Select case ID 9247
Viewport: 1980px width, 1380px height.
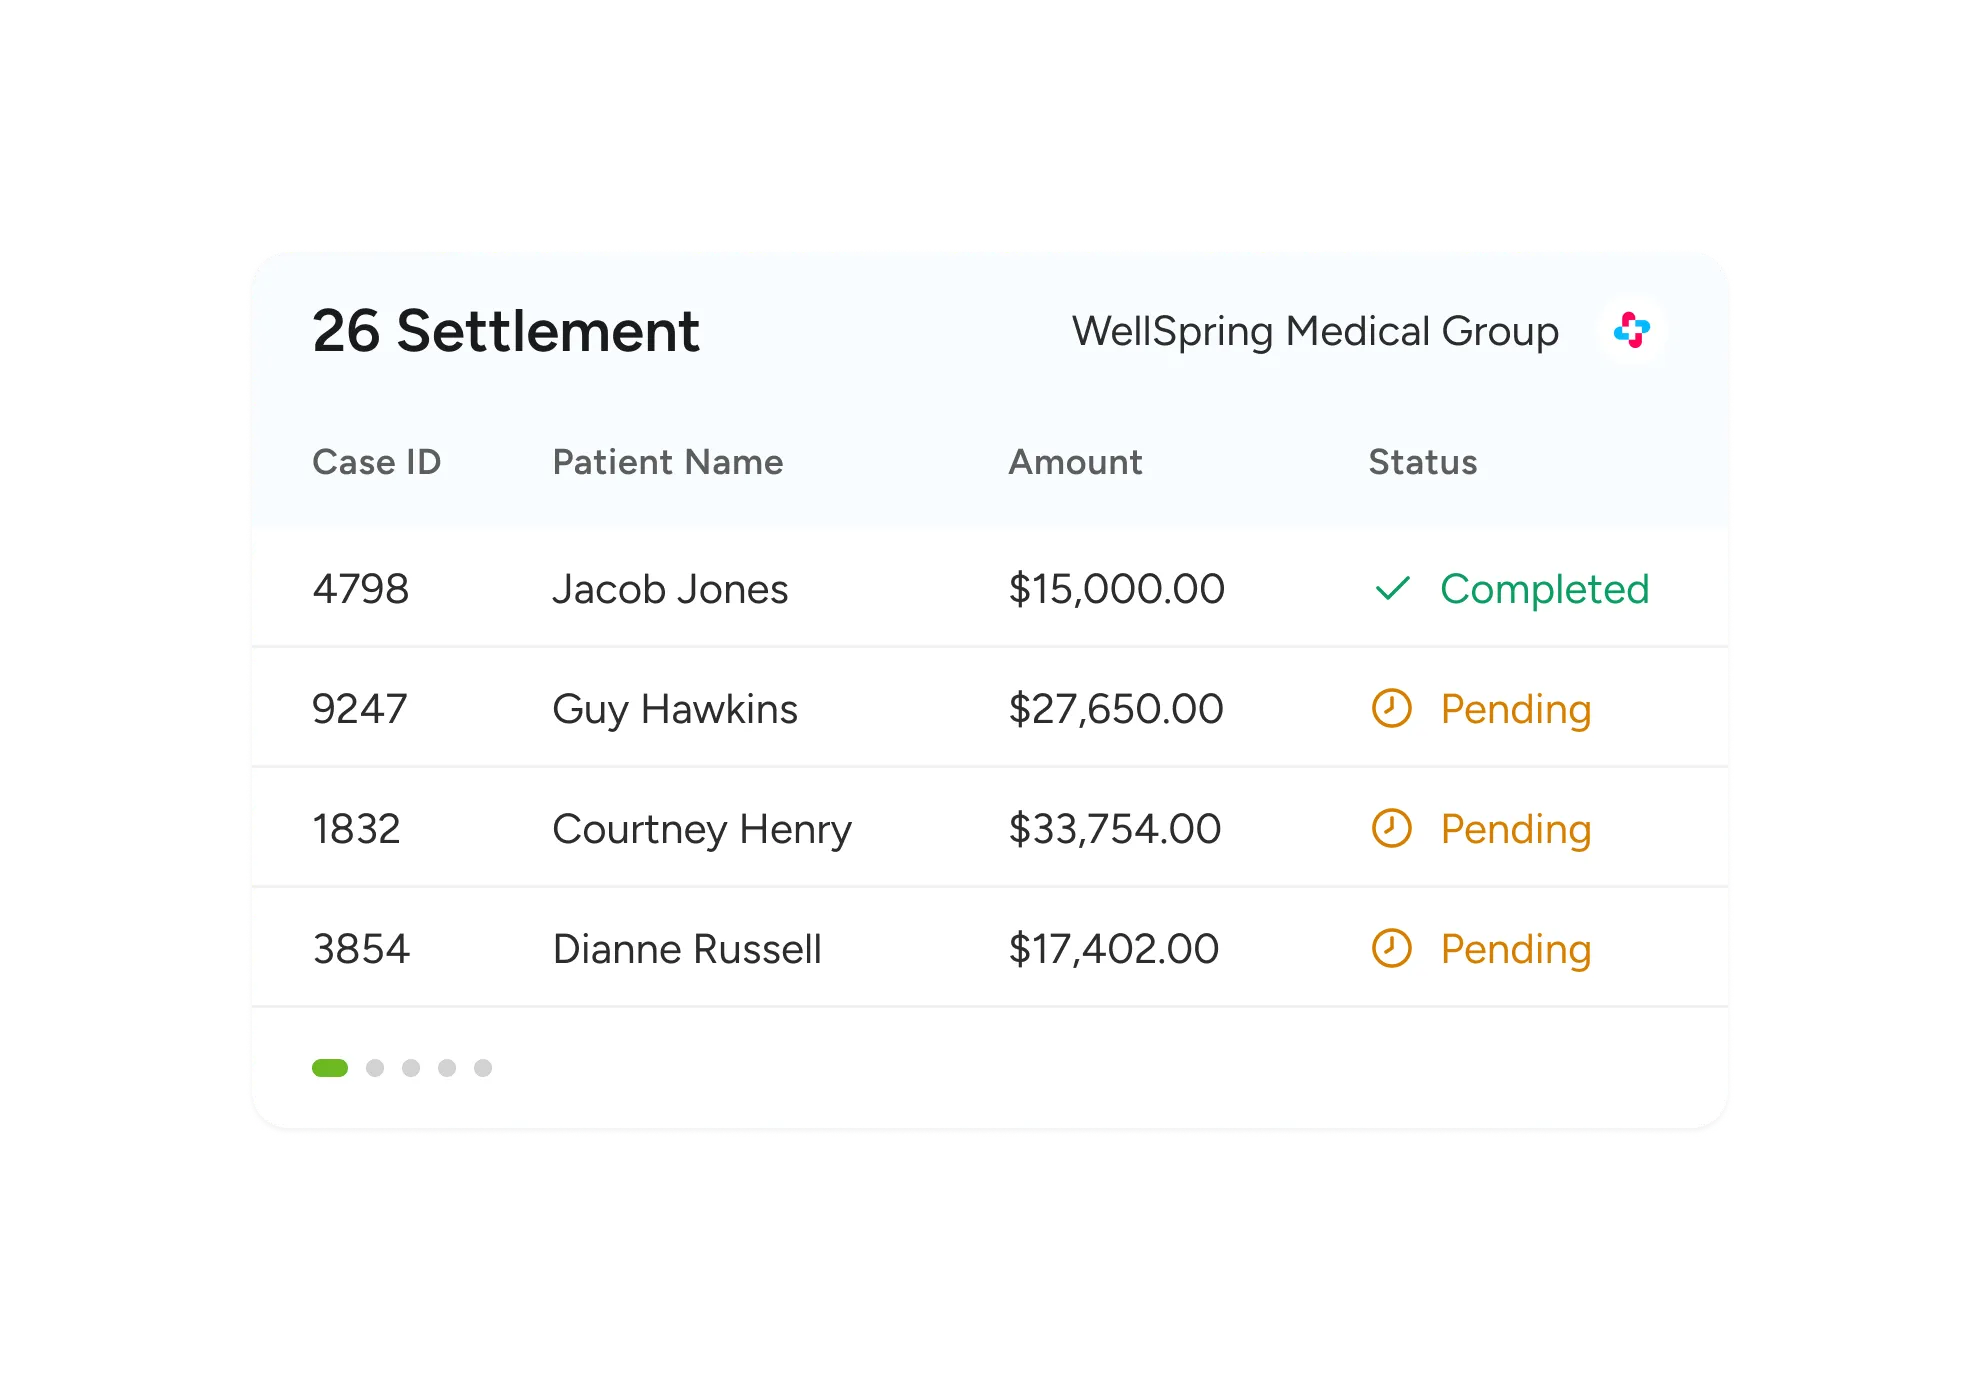(360, 709)
